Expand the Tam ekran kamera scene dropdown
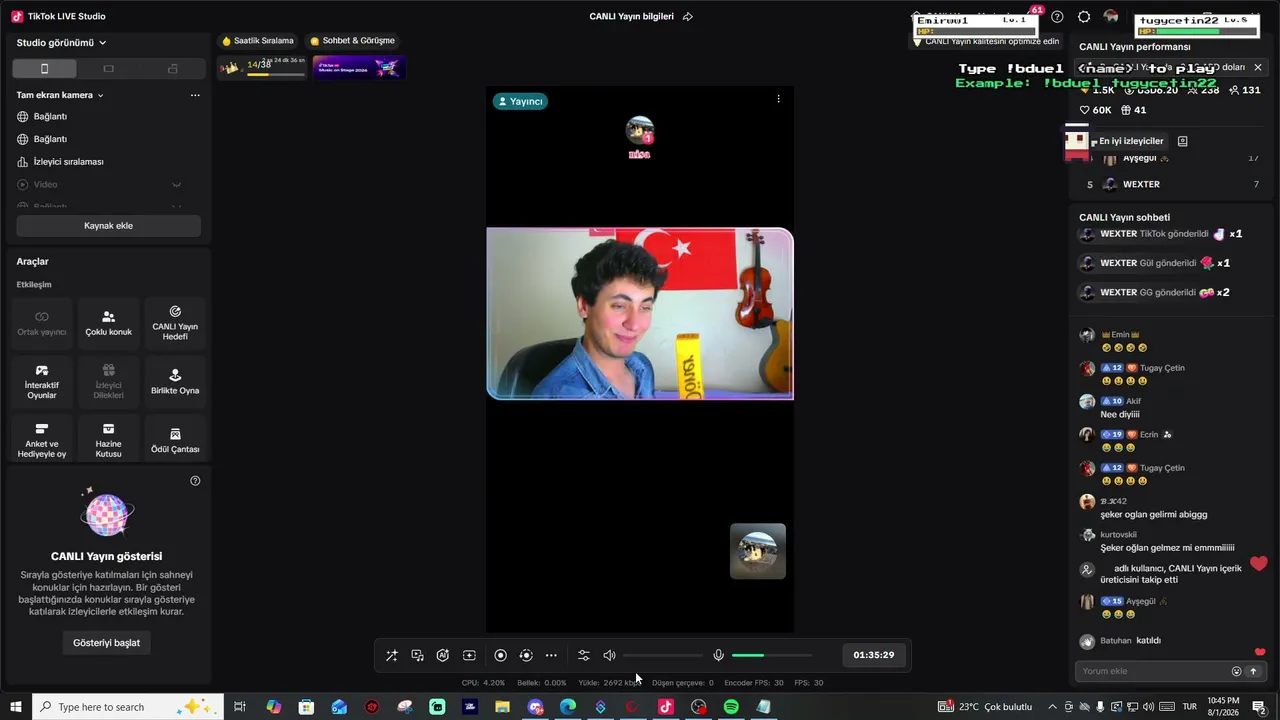Screen dimensions: 1280x720 [x=60, y=95]
